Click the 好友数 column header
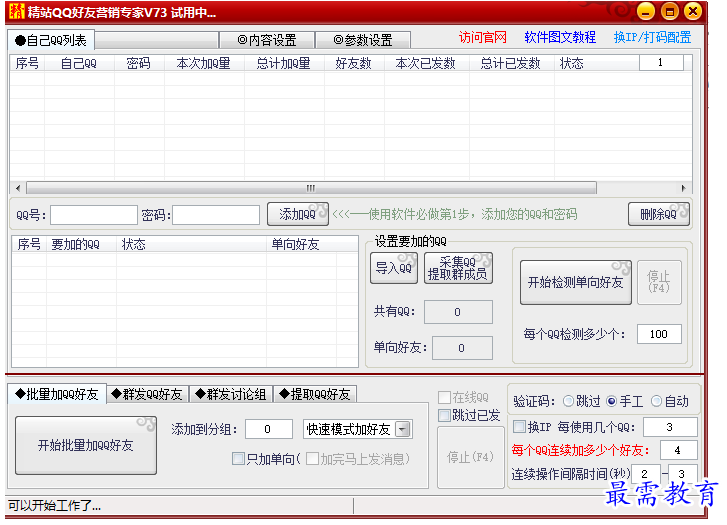Image resolution: width=727 pixels, height=525 pixels. pyautogui.click(x=354, y=63)
